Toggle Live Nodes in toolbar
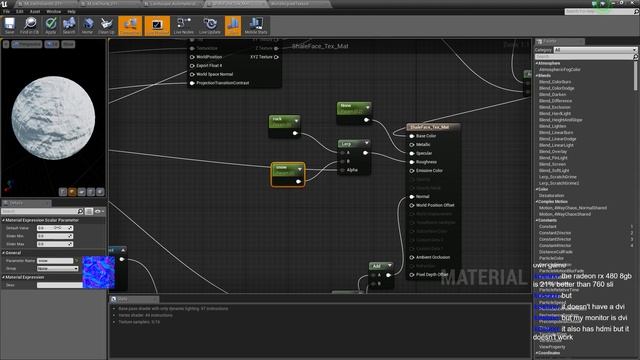The width and height of the screenshot is (640, 360). click(x=184, y=26)
